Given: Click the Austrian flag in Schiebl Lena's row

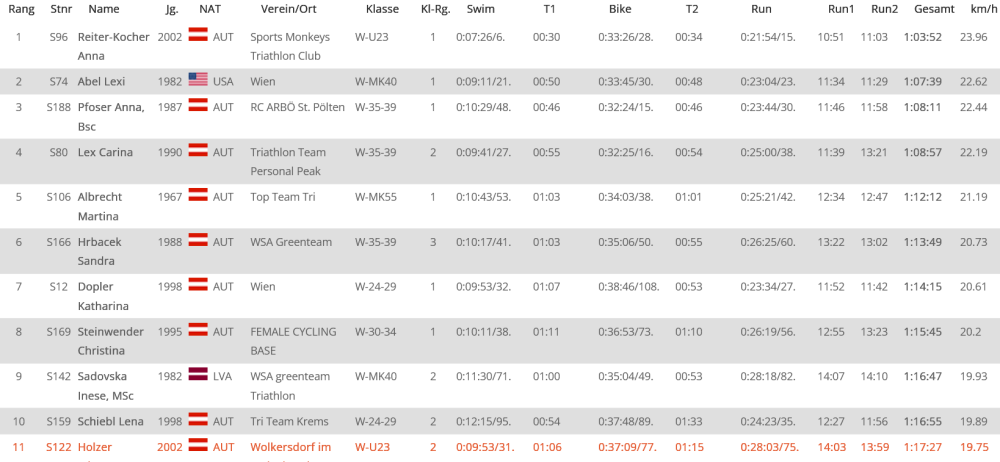Looking at the screenshot, I should [198, 420].
